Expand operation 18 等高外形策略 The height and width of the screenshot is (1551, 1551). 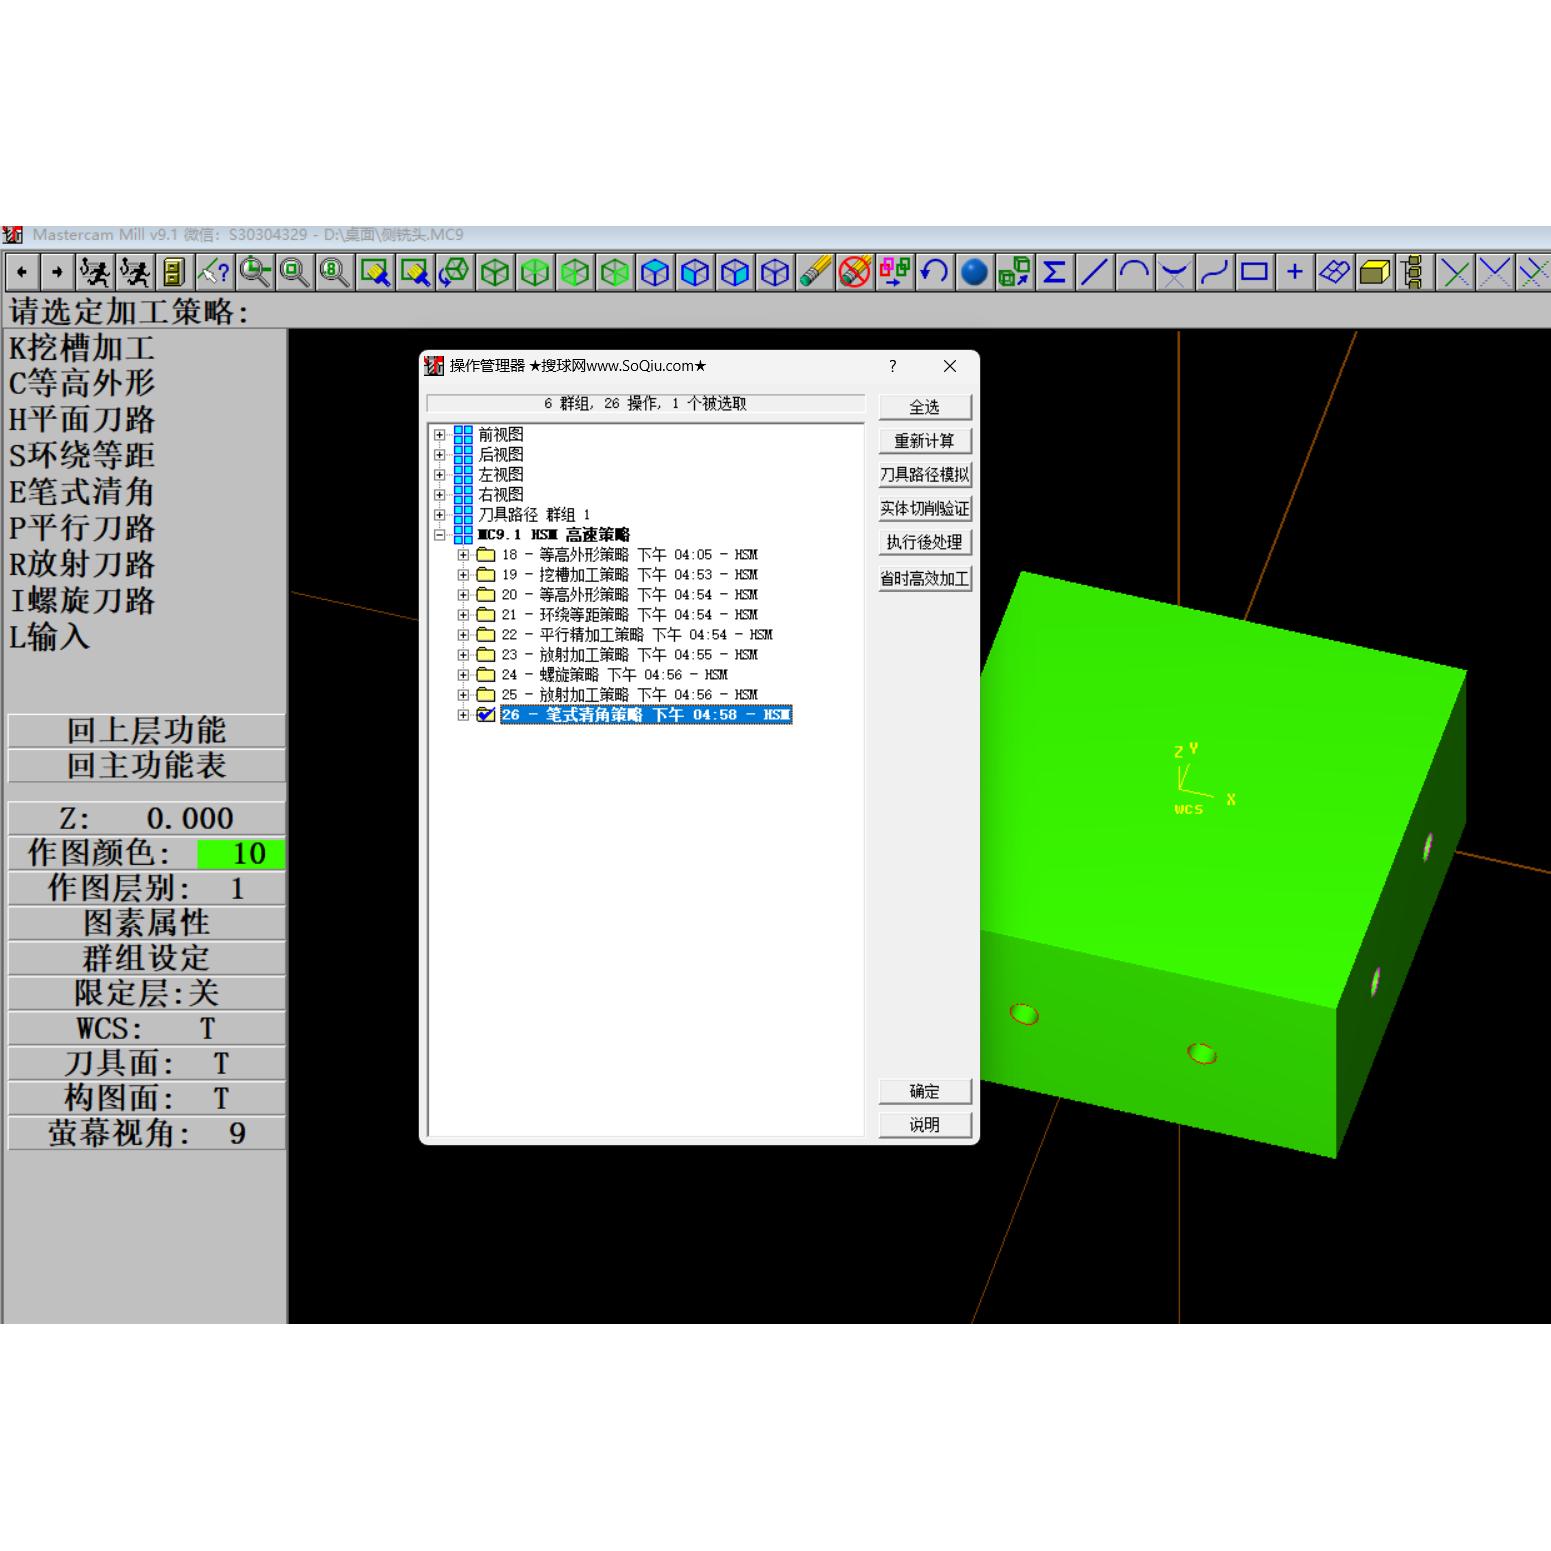click(x=463, y=555)
